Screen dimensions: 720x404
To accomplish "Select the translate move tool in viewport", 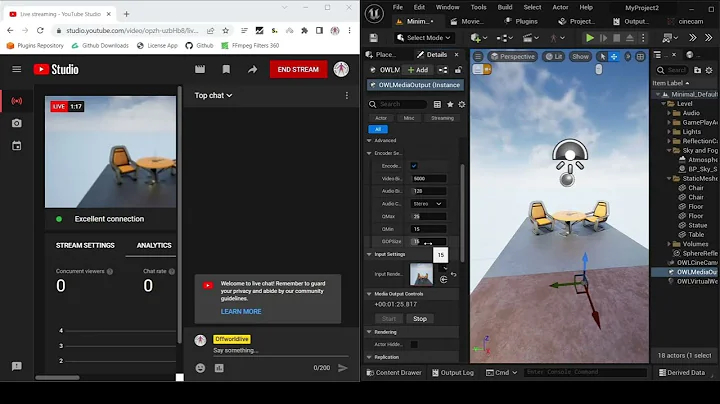I will (x=614, y=56).
